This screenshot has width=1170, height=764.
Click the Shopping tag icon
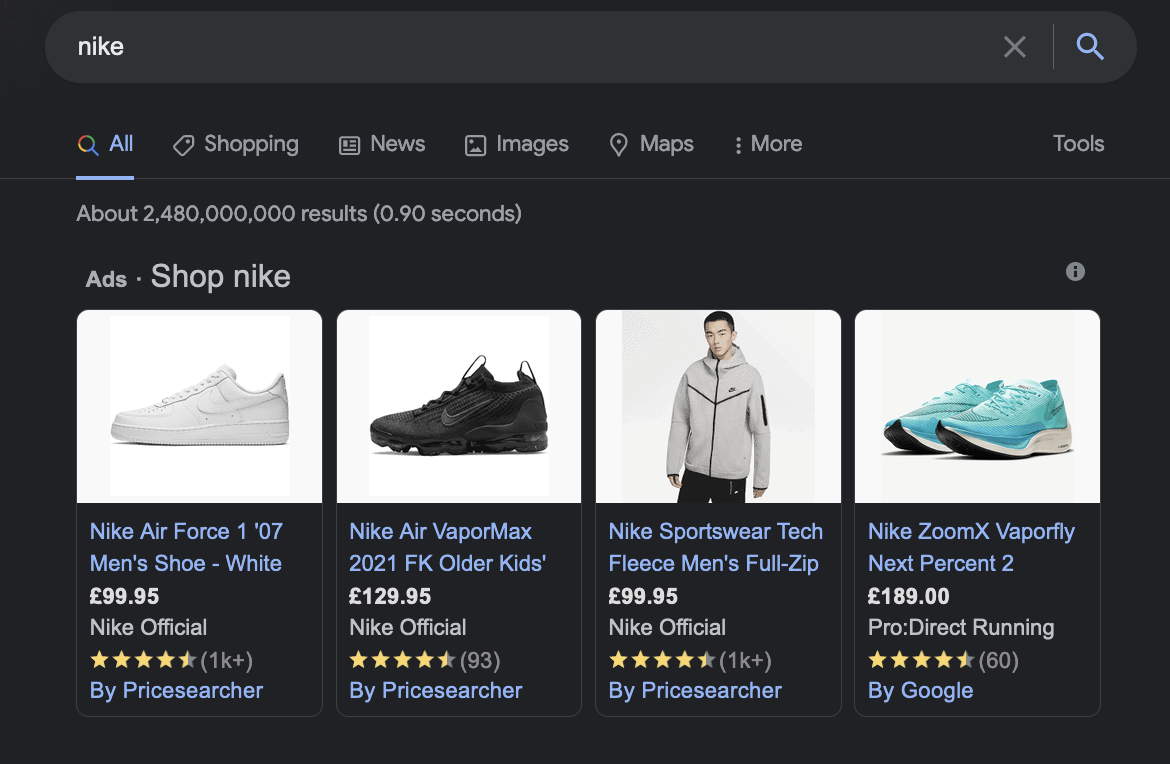pyautogui.click(x=184, y=145)
